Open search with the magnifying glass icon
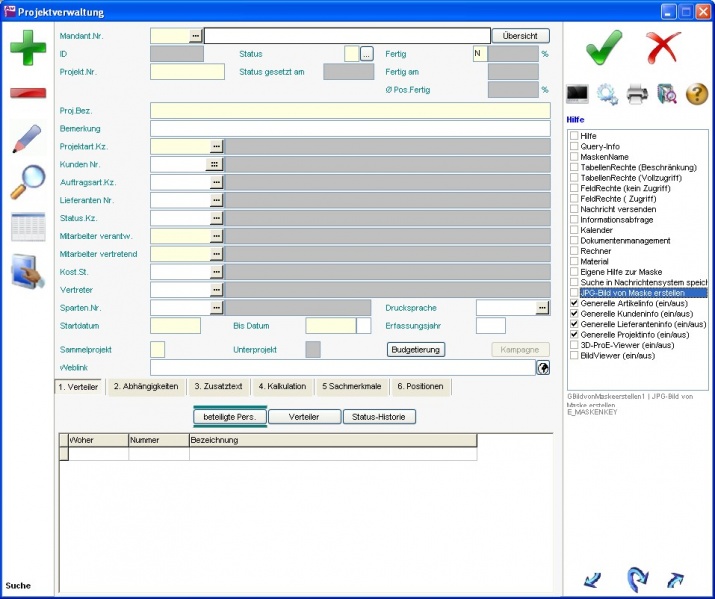The image size is (715, 599). pyautogui.click(x=28, y=182)
